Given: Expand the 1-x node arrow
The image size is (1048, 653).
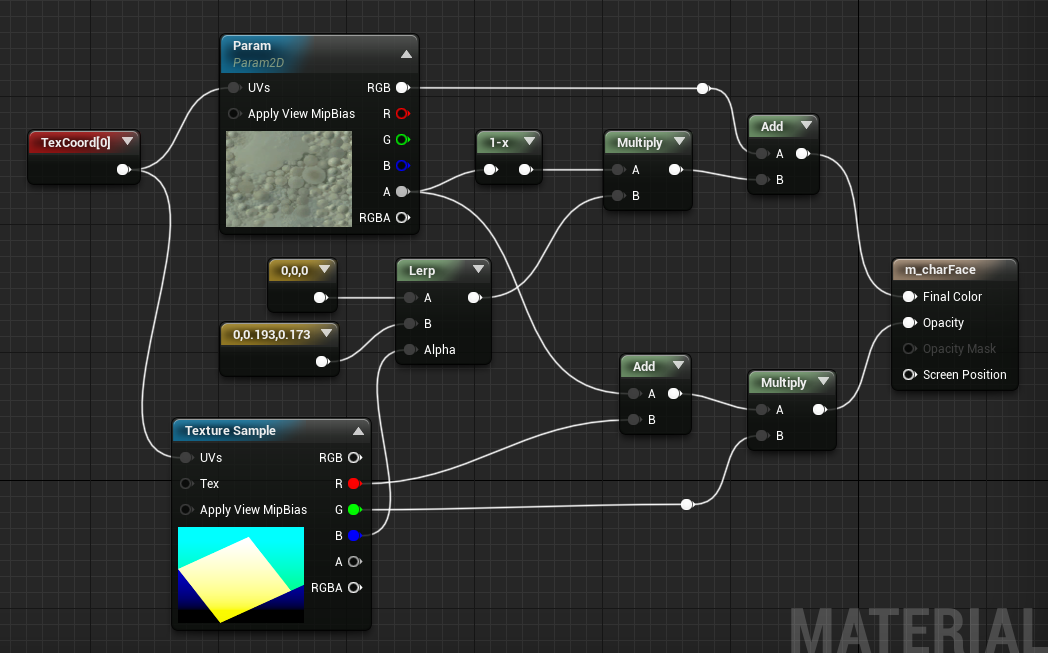Looking at the screenshot, I should click(x=529, y=142).
